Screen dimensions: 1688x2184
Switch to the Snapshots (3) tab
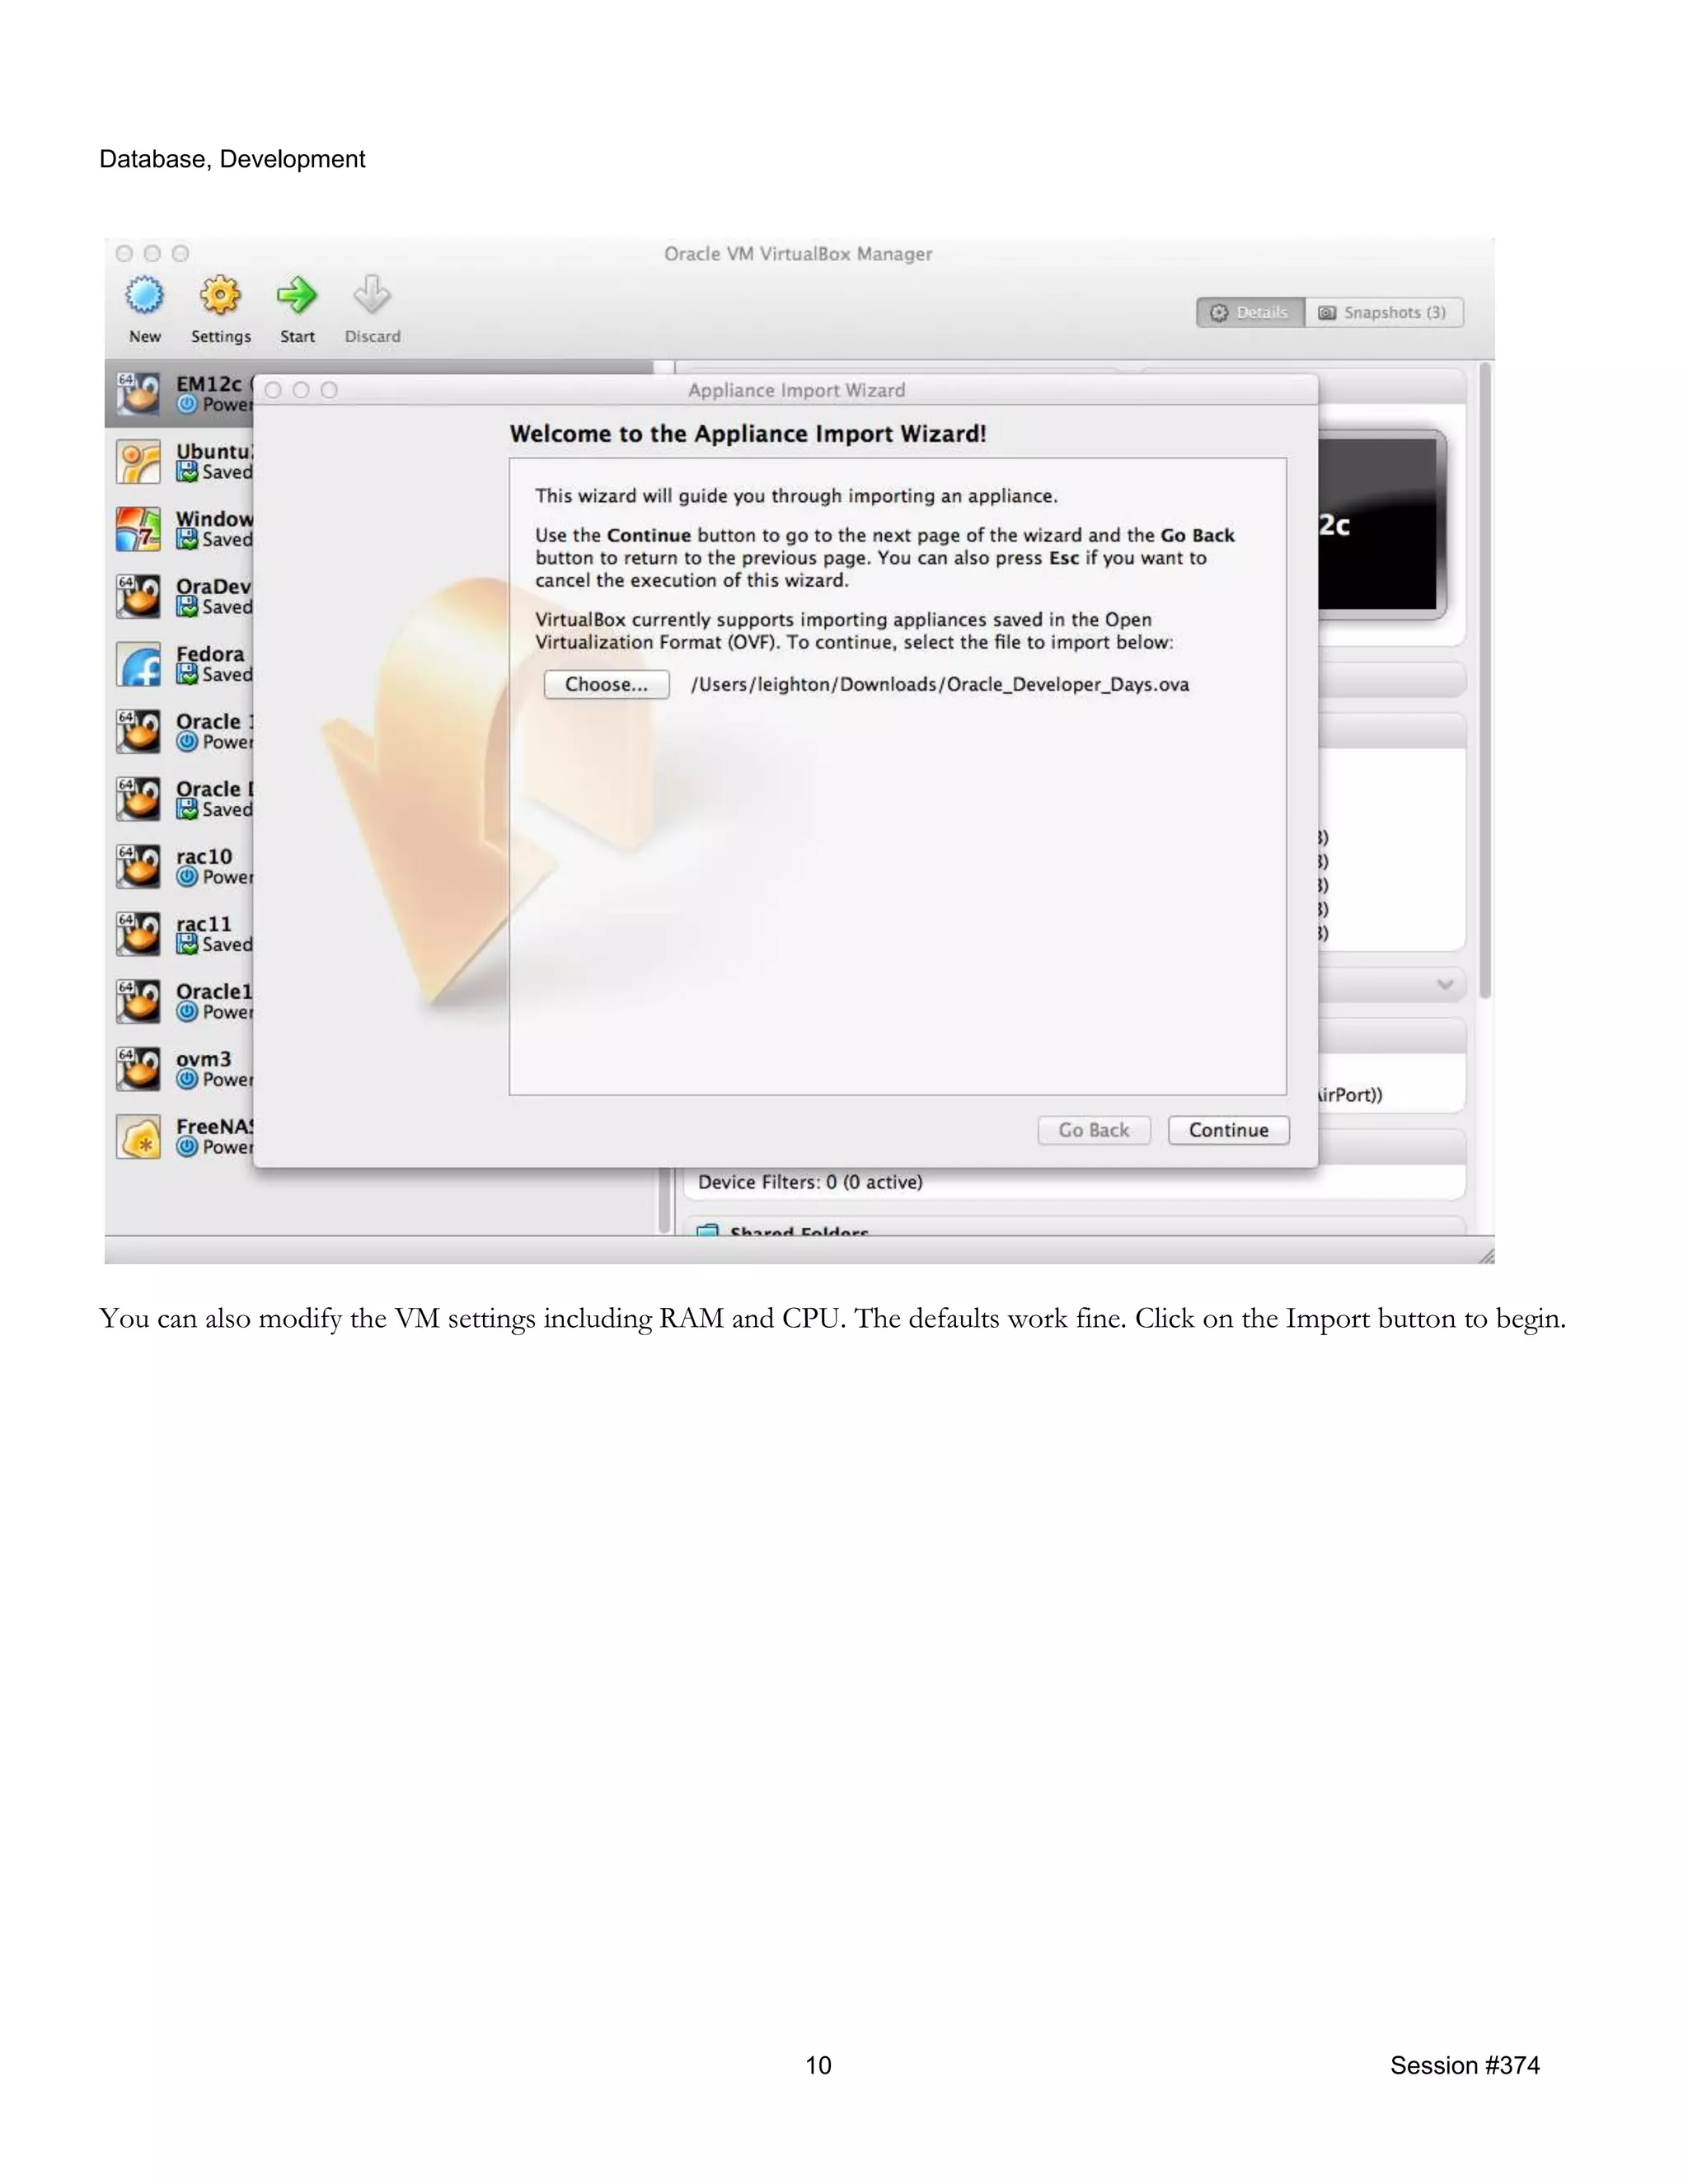click(x=1384, y=313)
